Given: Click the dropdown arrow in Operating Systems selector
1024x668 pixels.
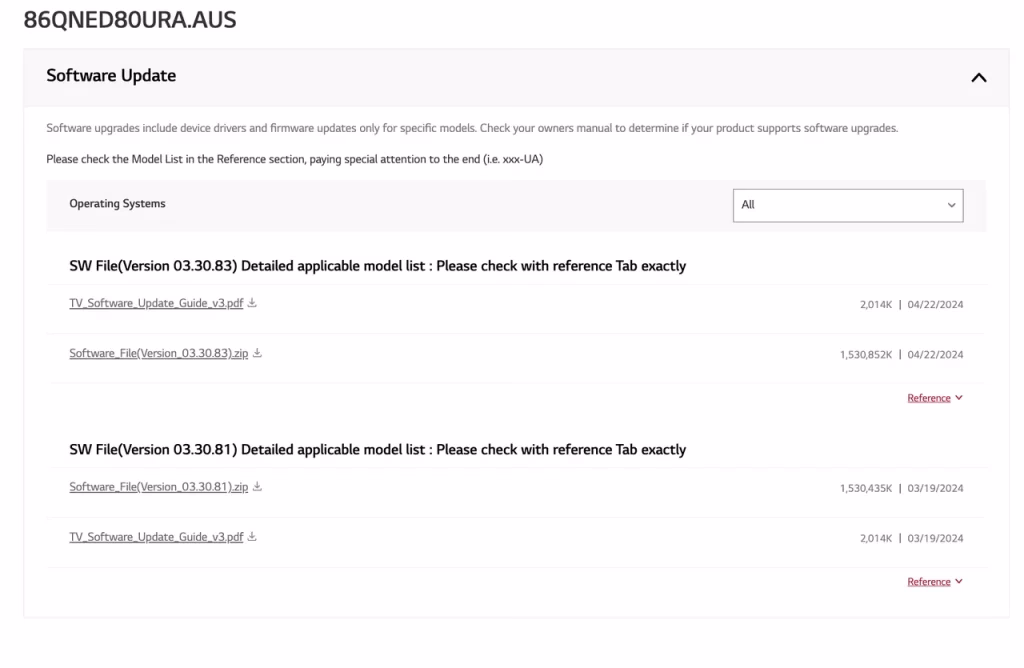Looking at the screenshot, I should tap(951, 205).
